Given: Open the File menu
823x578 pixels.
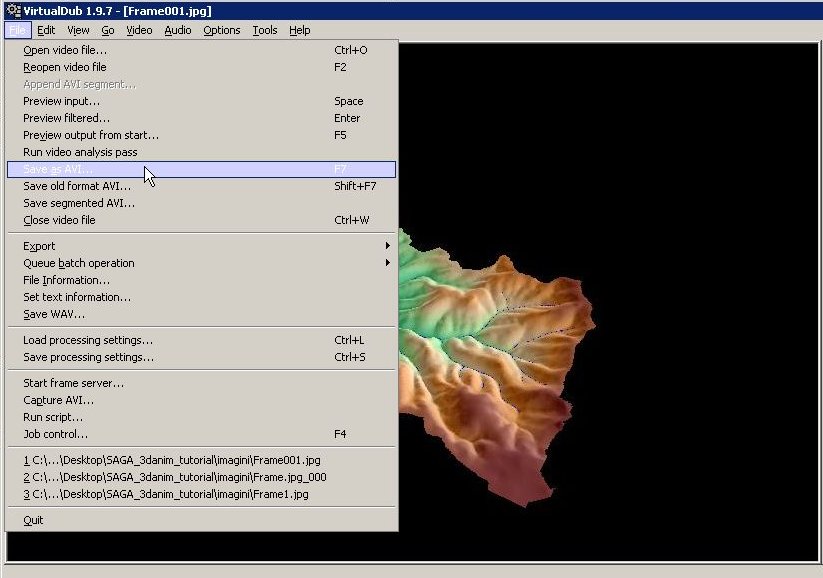Looking at the screenshot, I should coord(17,30).
